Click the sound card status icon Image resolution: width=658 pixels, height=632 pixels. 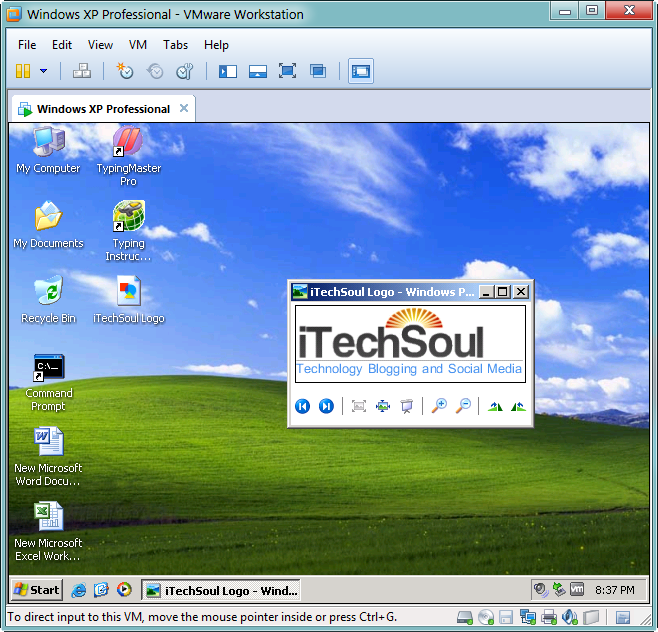tap(570, 617)
